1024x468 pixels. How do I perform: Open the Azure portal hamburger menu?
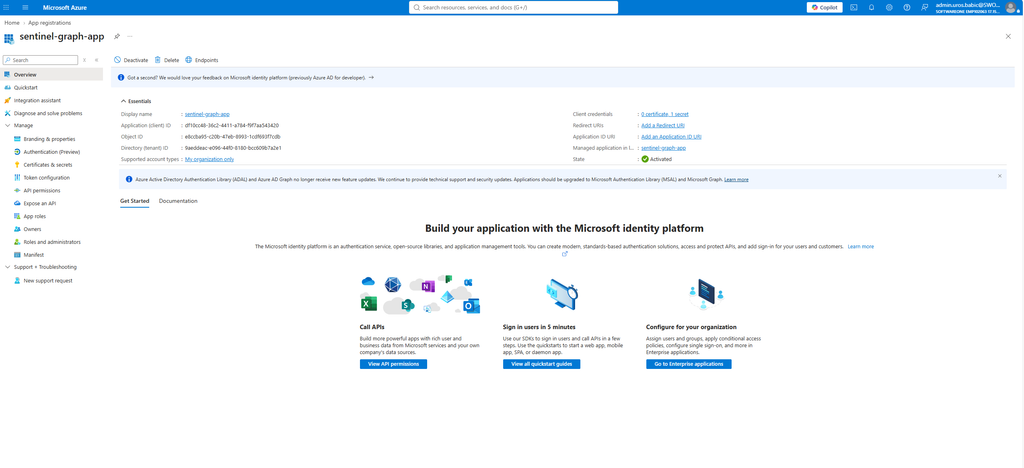(x=25, y=7)
